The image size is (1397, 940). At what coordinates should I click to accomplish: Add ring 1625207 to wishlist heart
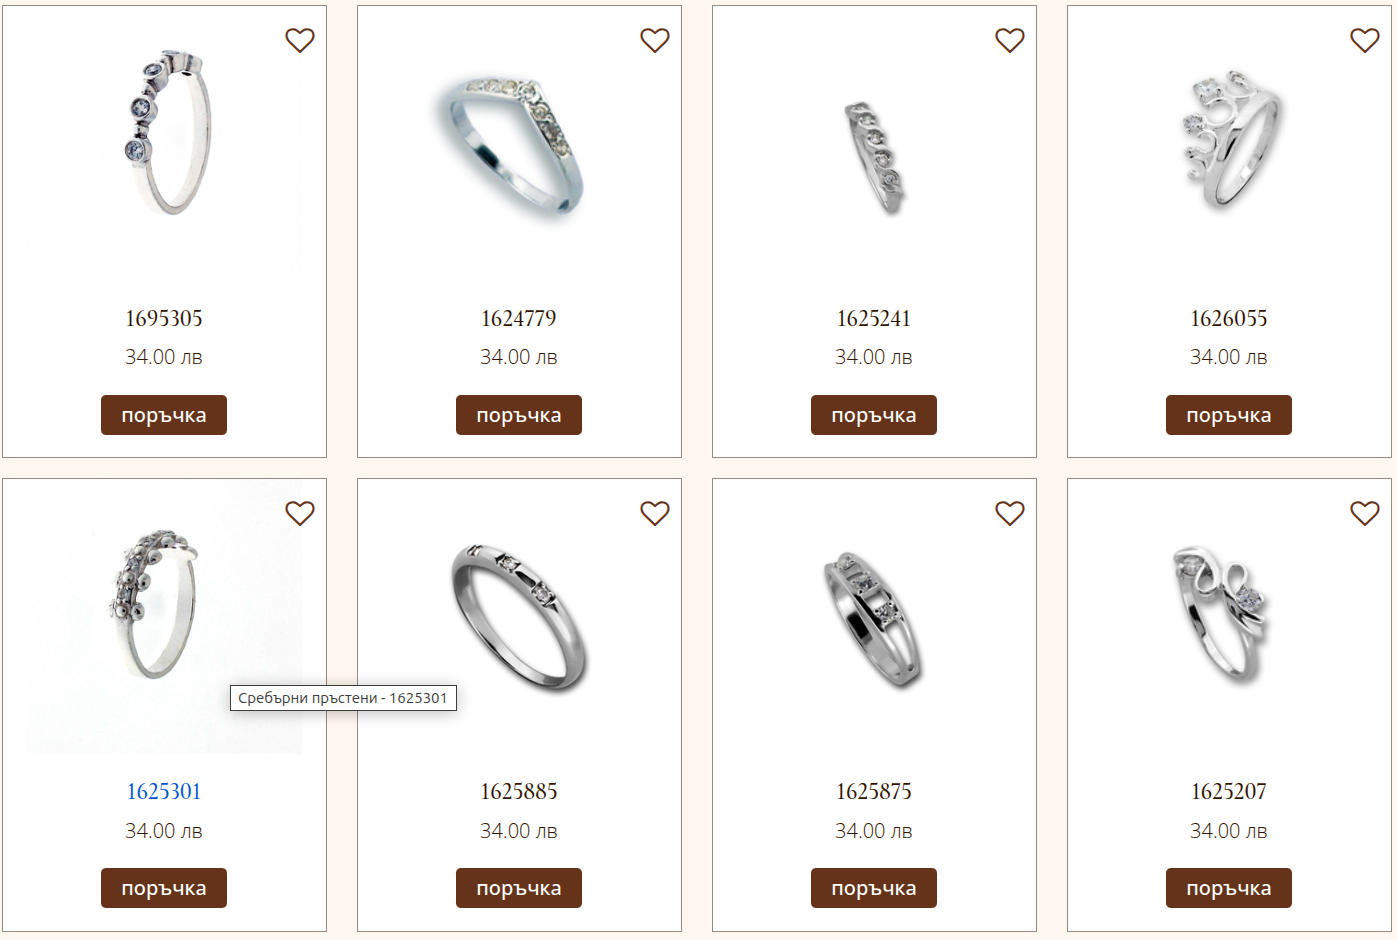[x=1365, y=513]
